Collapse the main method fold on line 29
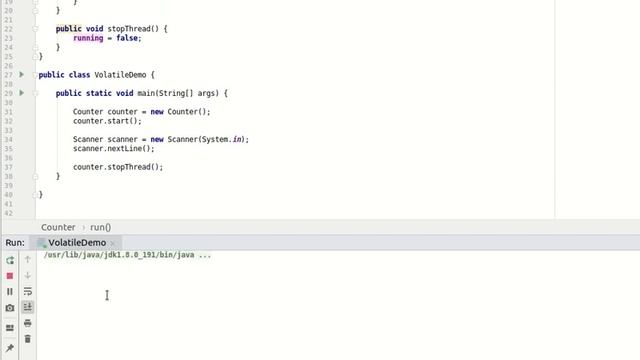This screenshot has height=360, width=640. (35, 93)
